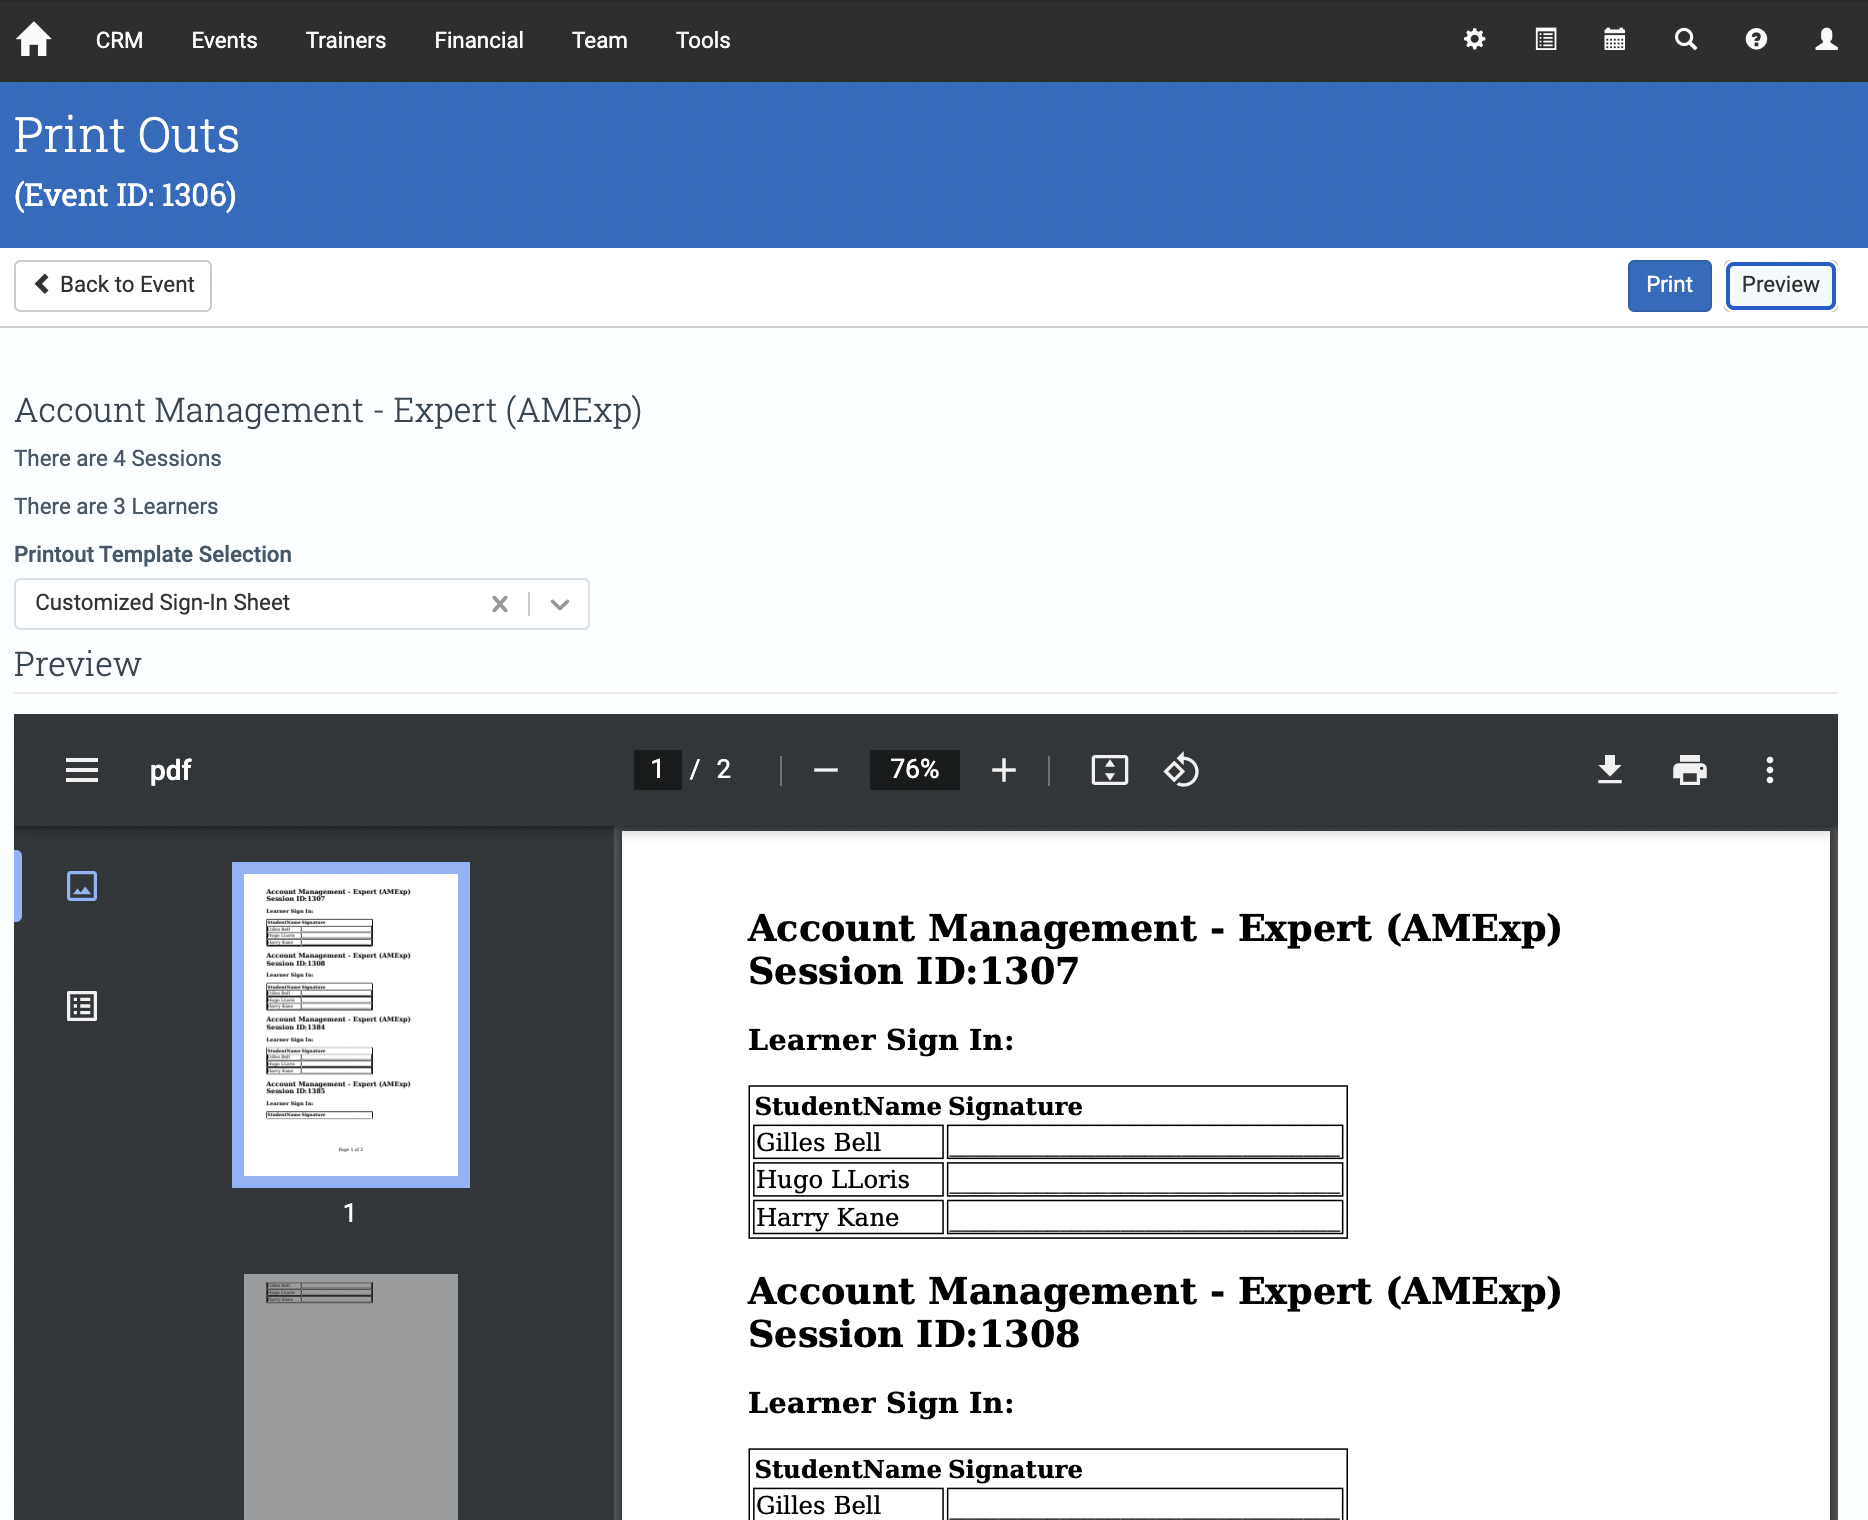The width and height of the screenshot is (1868, 1520).
Task: Click the Back to Event button
Action: point(113,286)
